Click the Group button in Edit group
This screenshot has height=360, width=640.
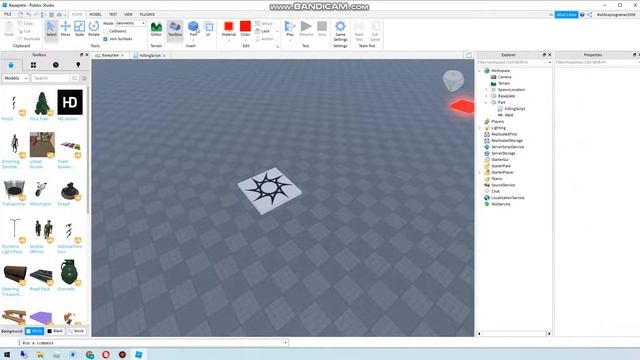[264, 23]
